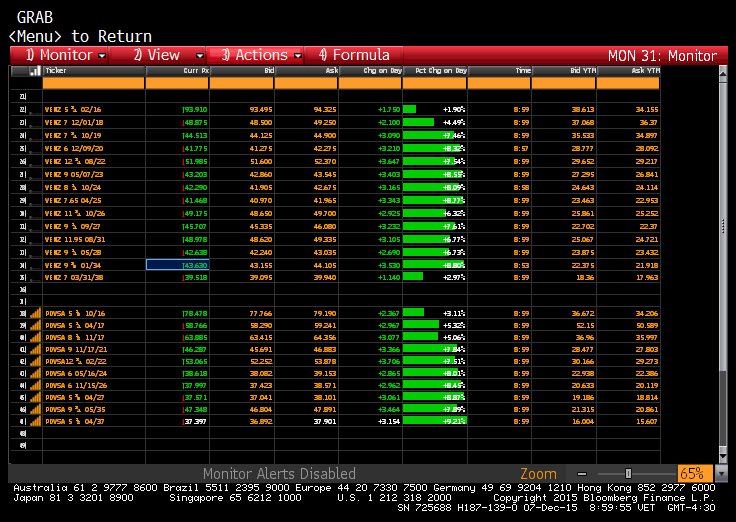Click the chart icon in the table header corner
Image resolution: width=736 pixels, height=522 pixels.
click(35, 71)
